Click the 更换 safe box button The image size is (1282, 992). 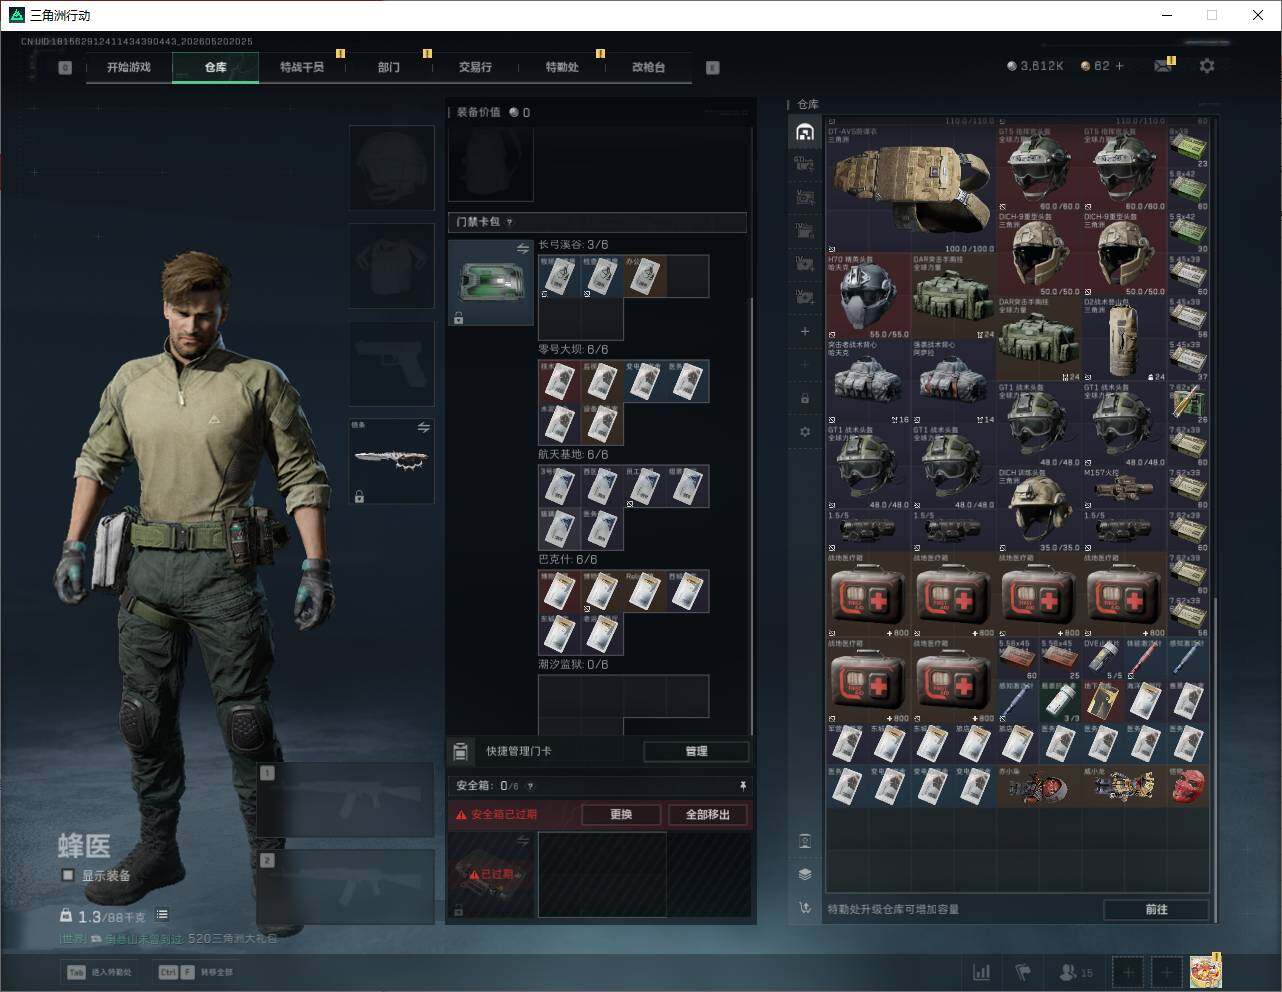click(x=621, y=815)
